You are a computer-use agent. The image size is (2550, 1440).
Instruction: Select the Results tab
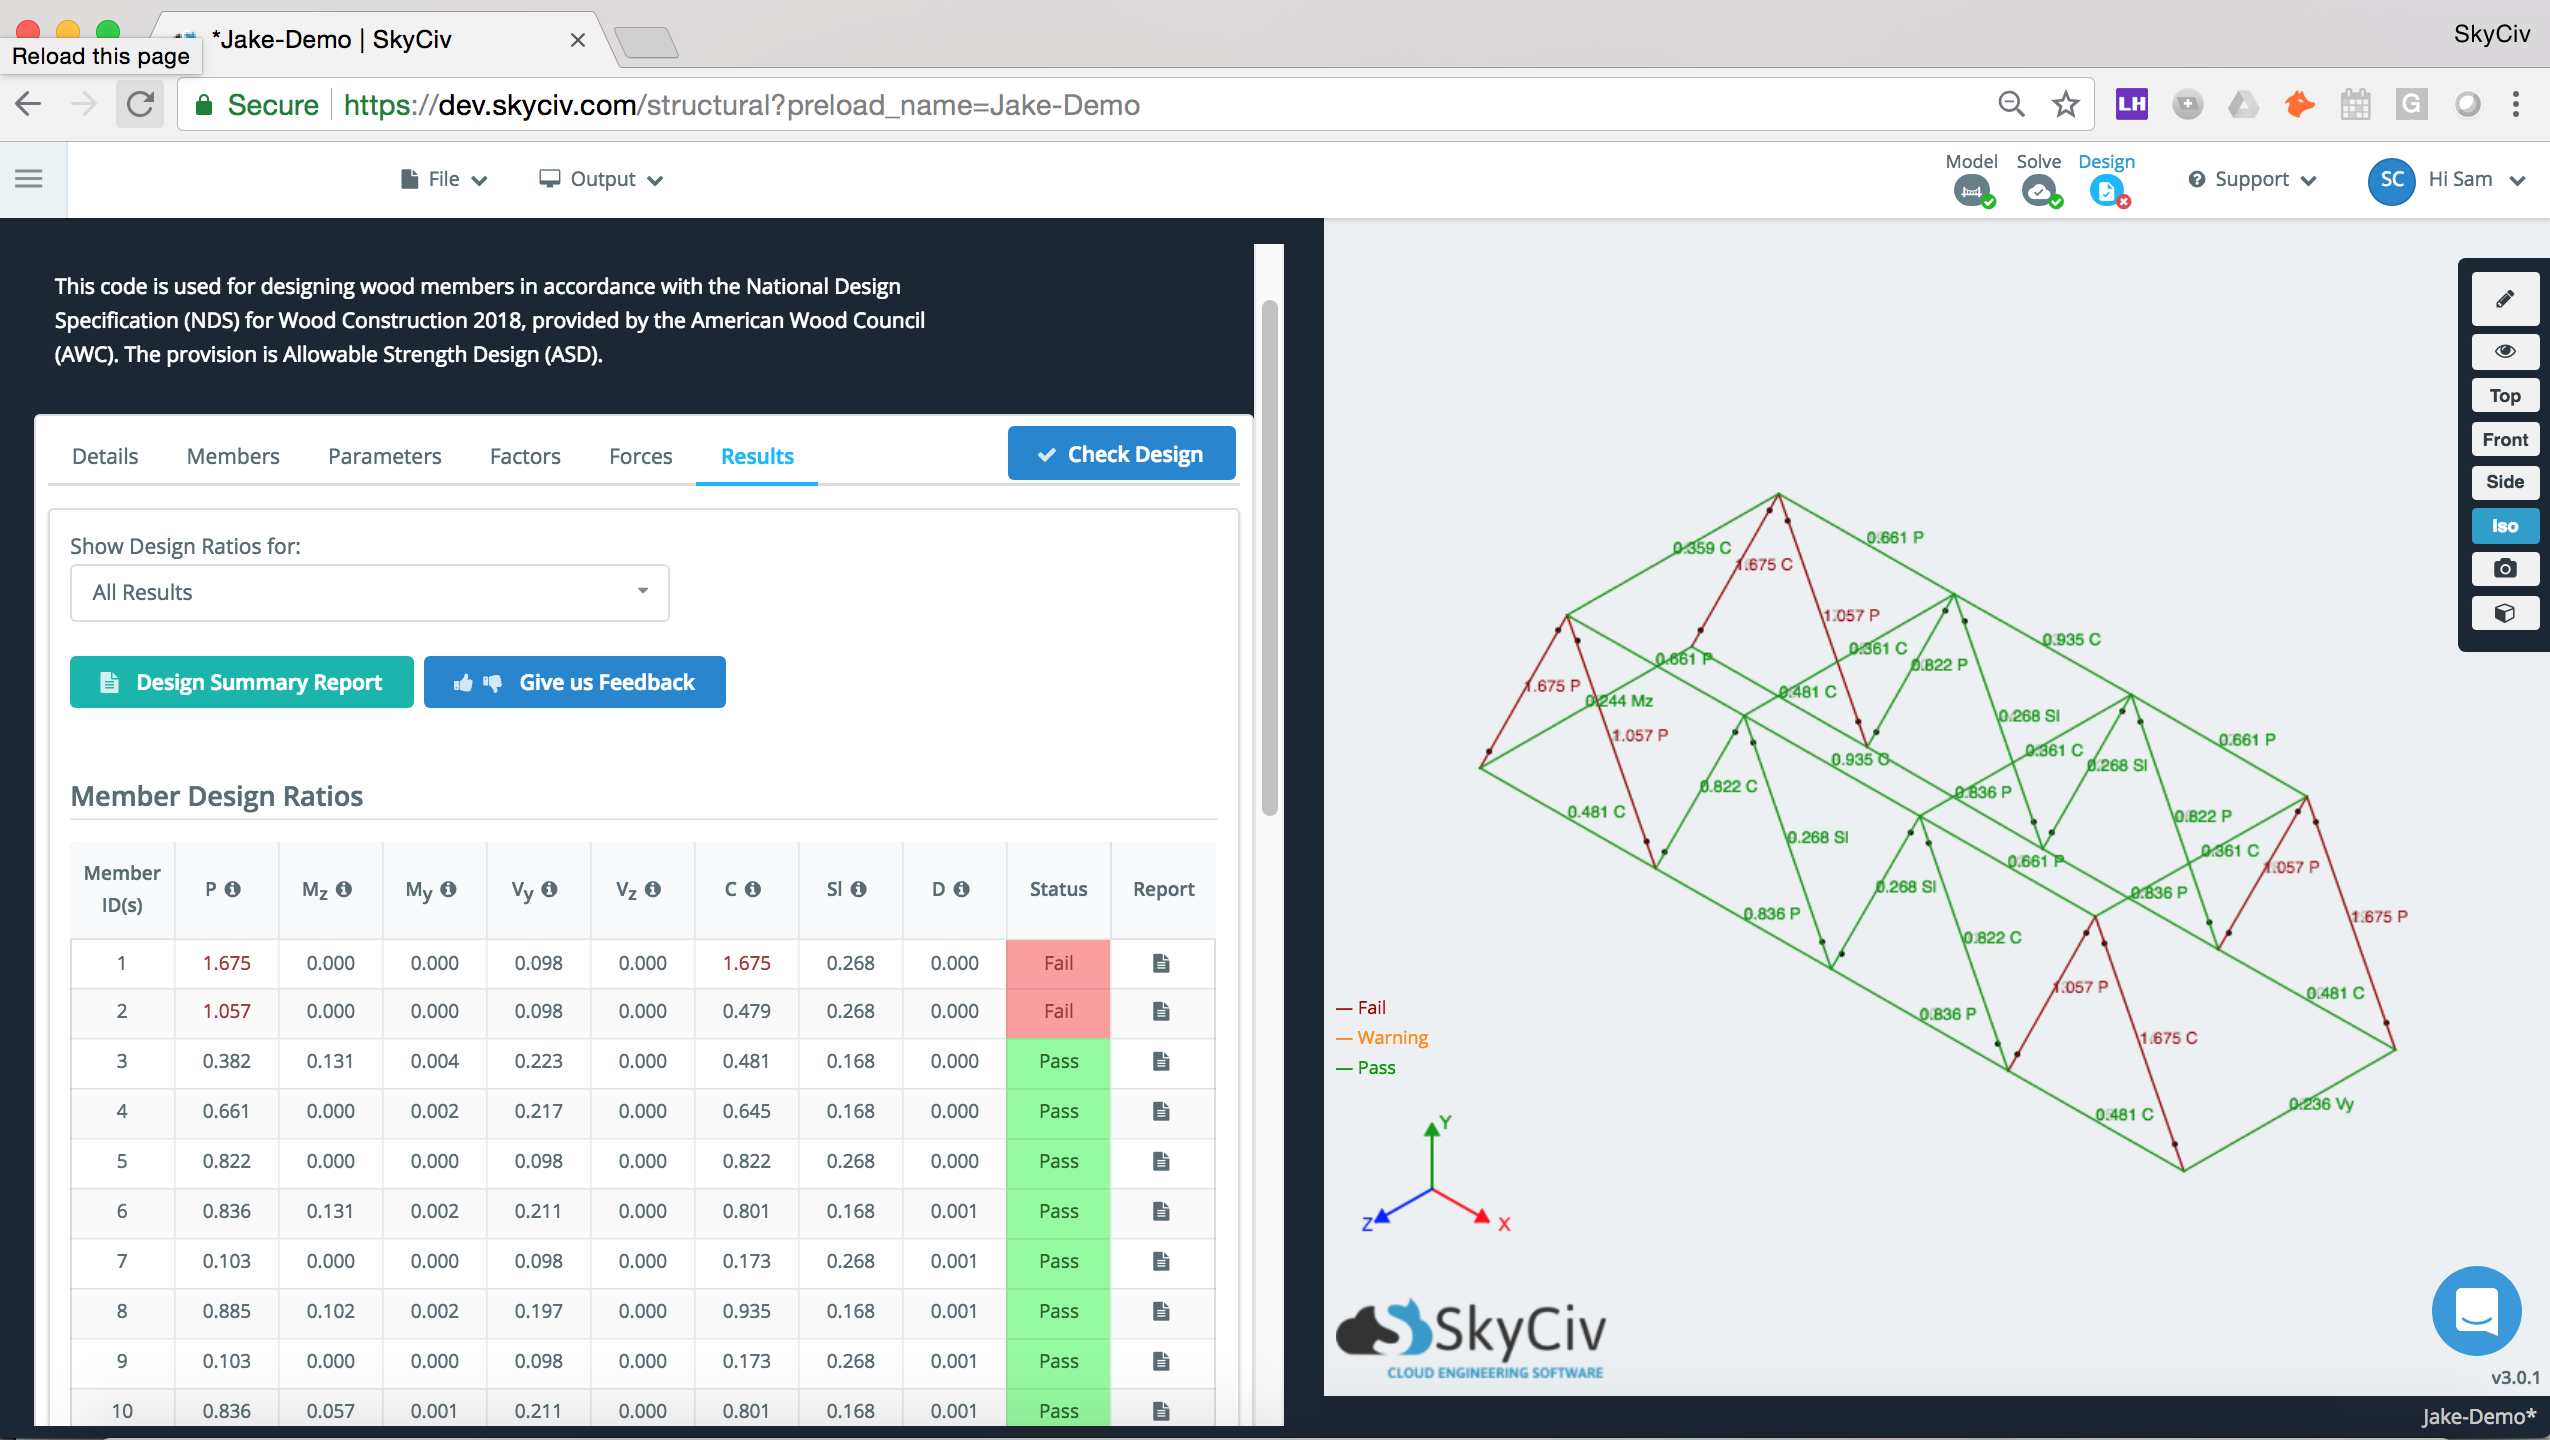coord(757,454)
